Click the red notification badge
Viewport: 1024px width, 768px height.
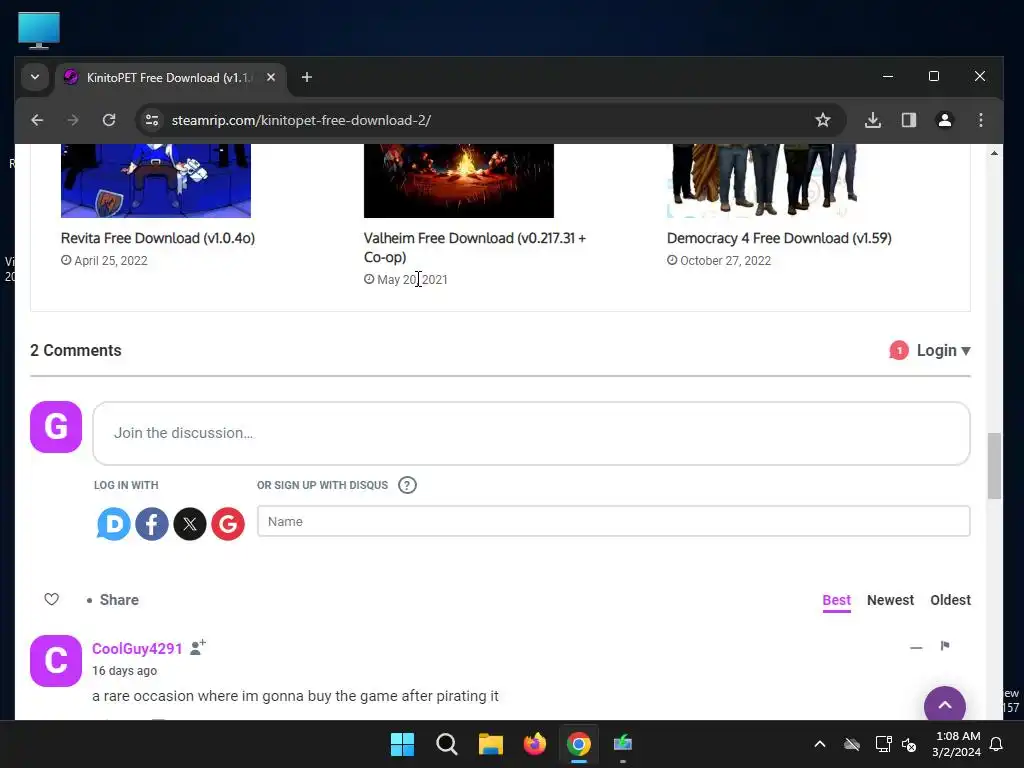[x=899, y=351]
